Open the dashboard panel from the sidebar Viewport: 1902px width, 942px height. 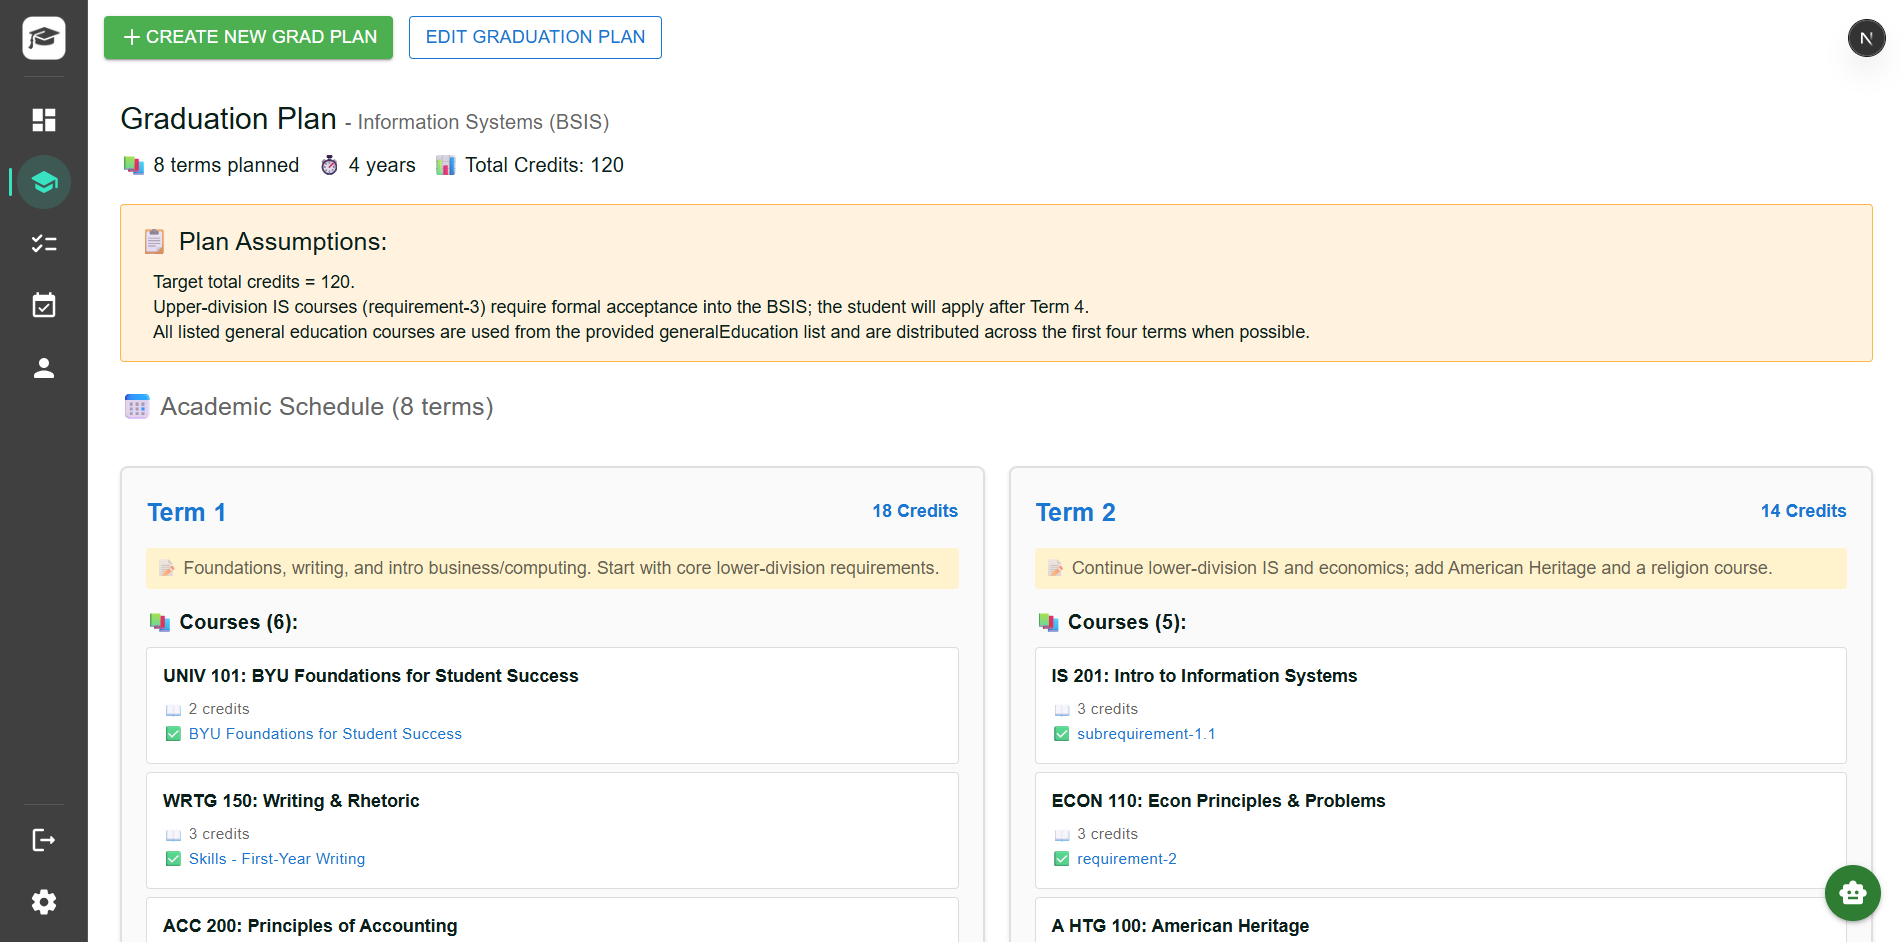coord(44,120)
